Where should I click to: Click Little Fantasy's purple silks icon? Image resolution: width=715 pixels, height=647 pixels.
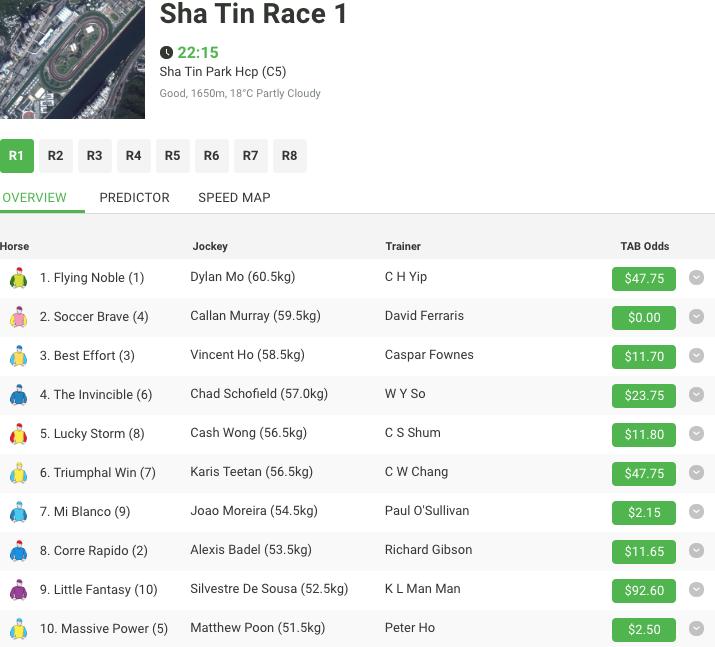(18, 590)
